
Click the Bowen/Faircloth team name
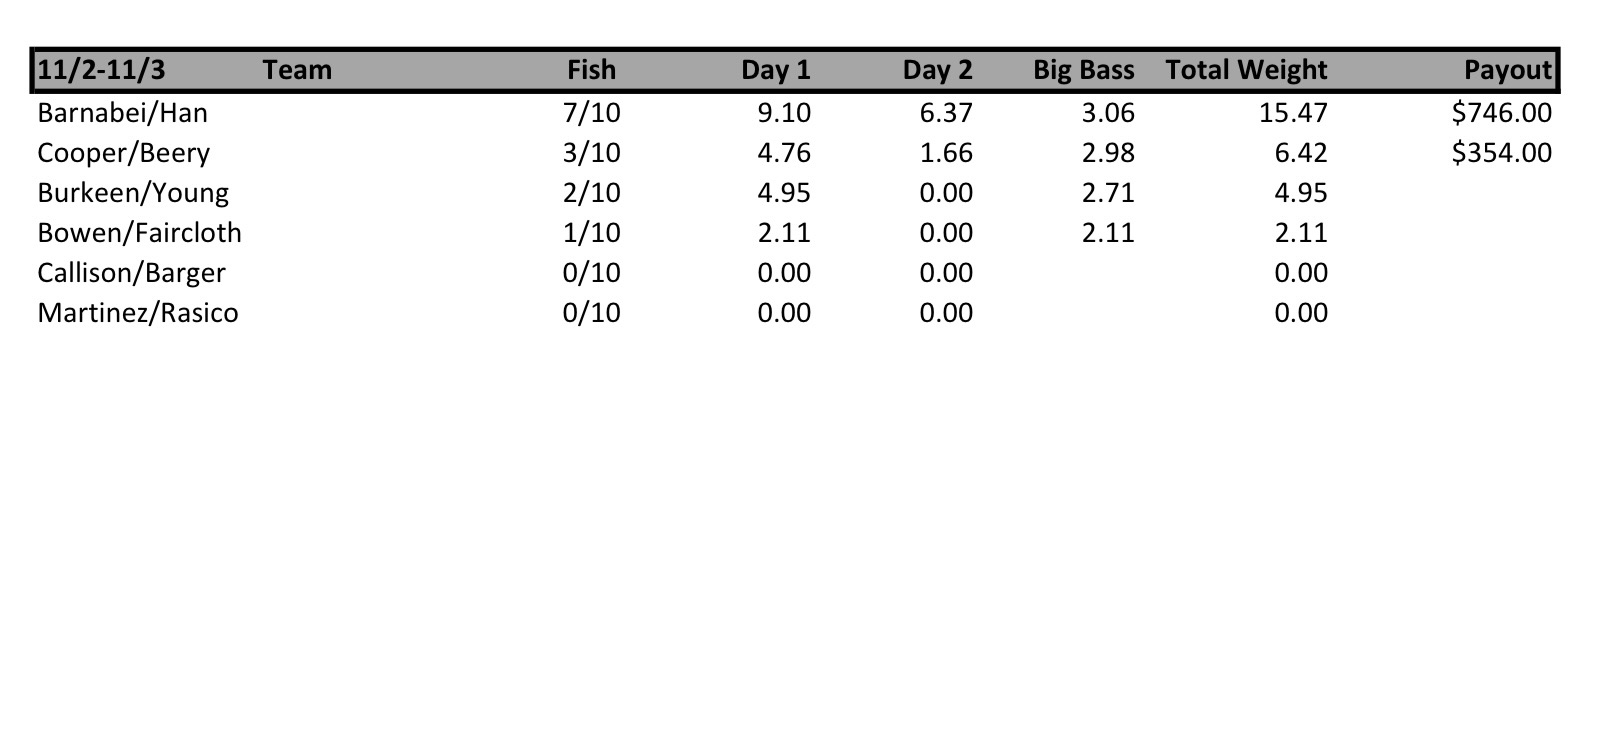tap(139, 233)
